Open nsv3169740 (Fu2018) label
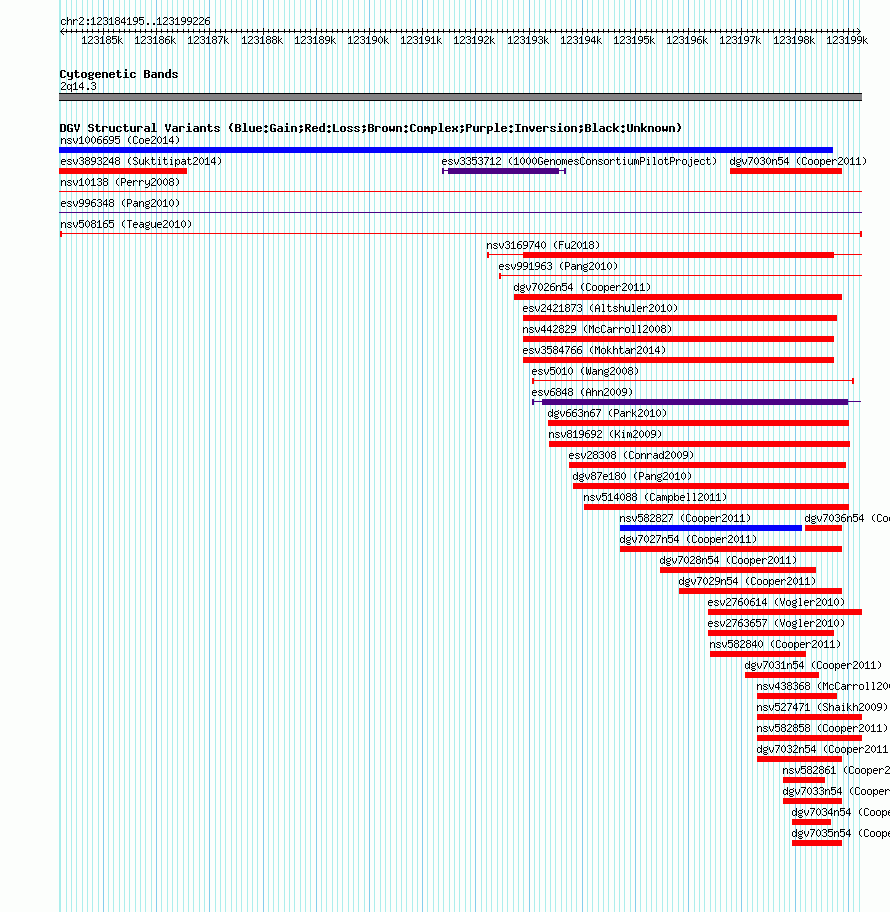This screenshot has height=912, width=890. click(x=543, y=245)
